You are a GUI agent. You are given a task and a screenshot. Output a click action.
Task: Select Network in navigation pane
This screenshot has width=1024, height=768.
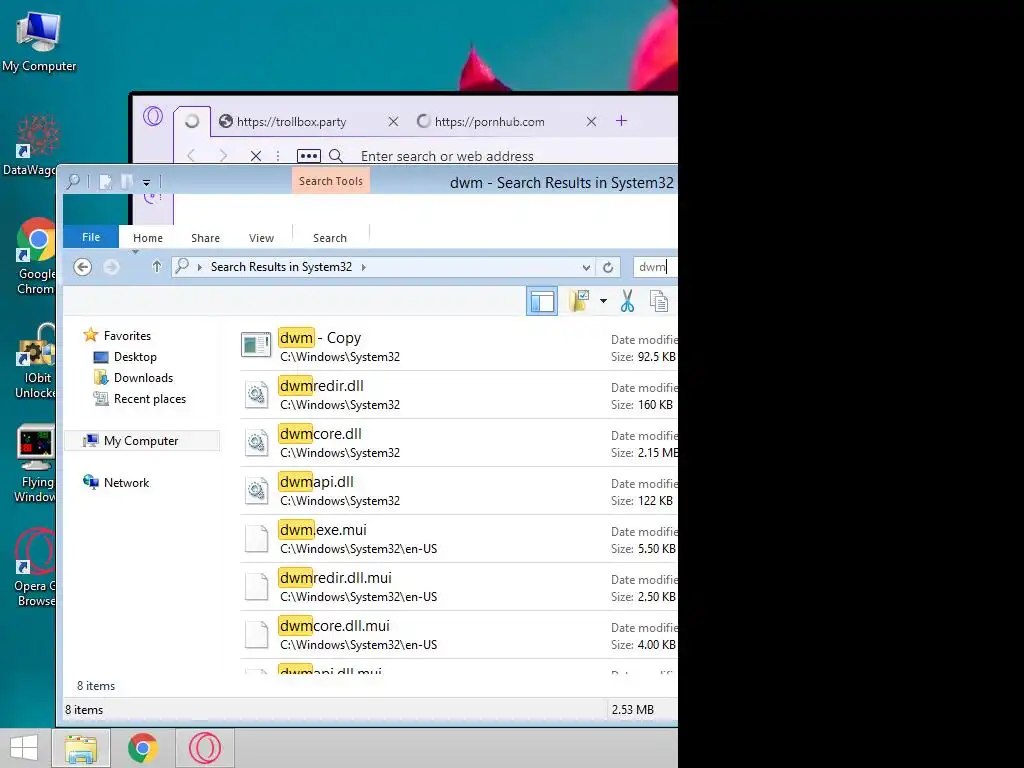[126, 483]
